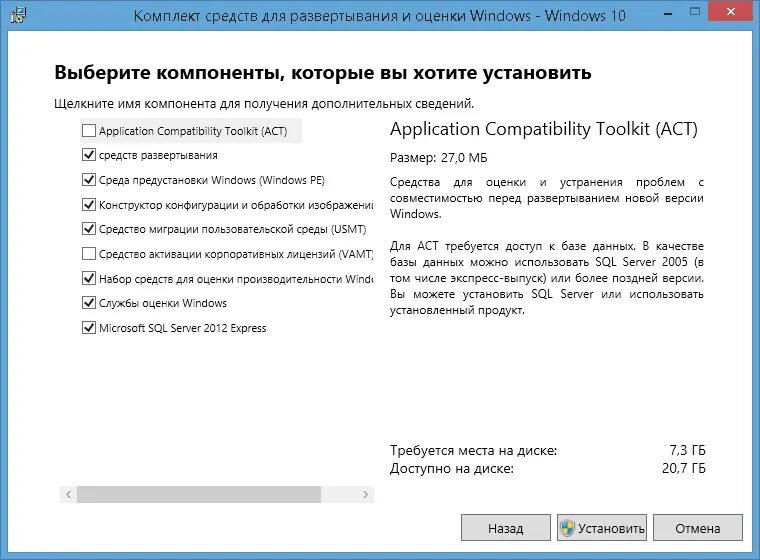The width and height of the screenshot is (760, 560).
Task: Select the средств развертывания component name
Action: click(x=158, y=156)
